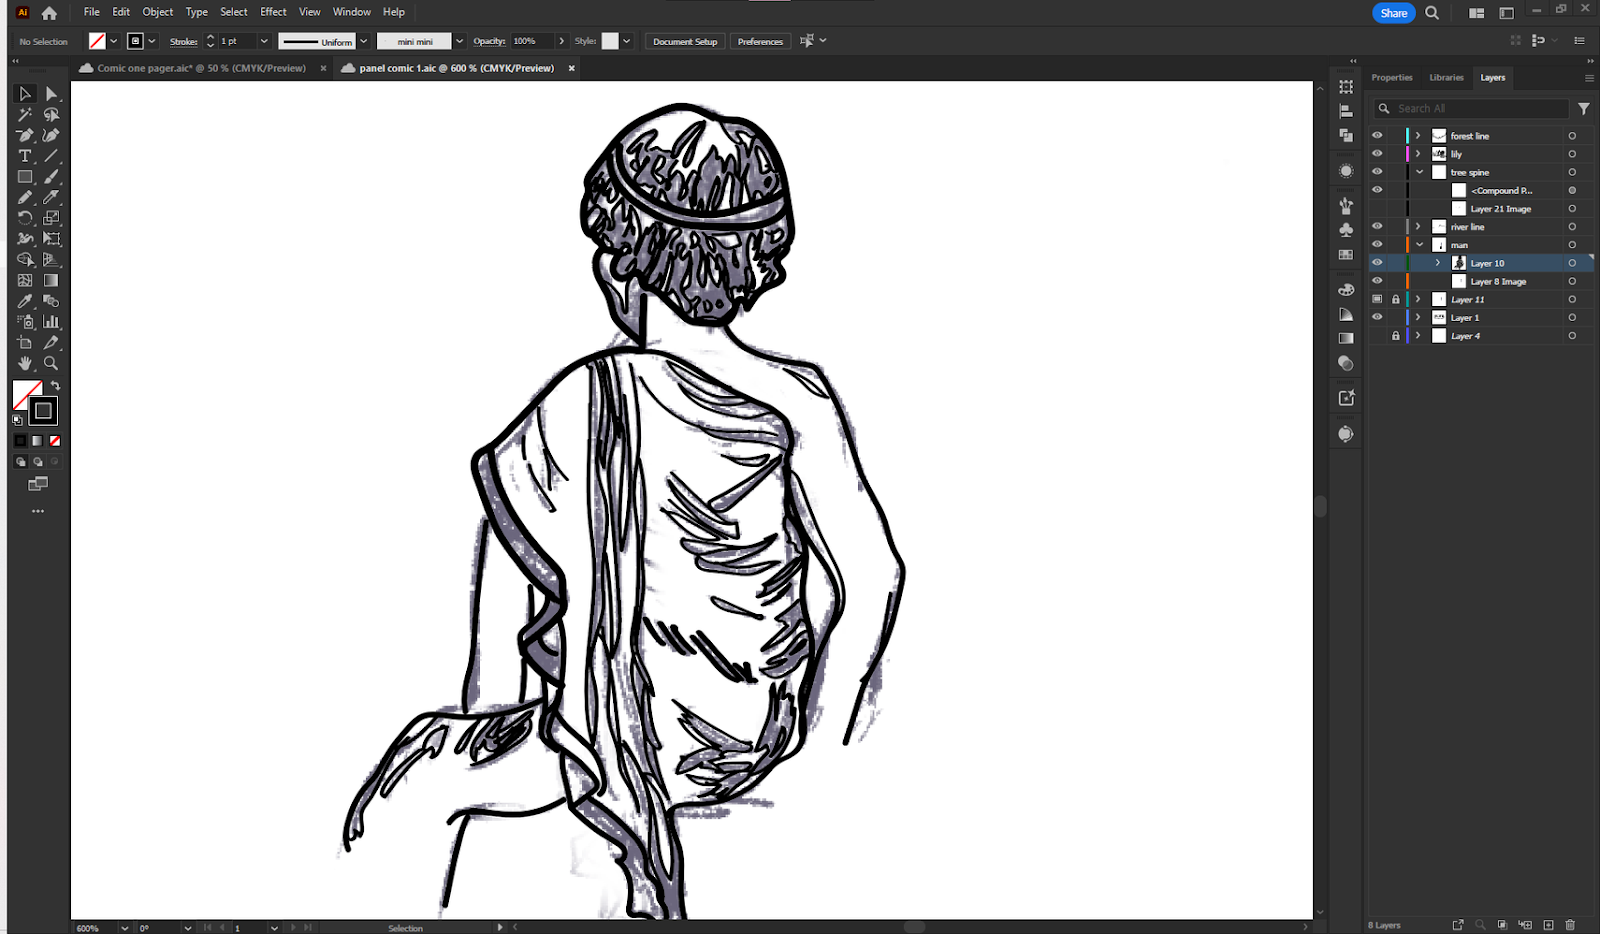
Task: Select the Scale tool
Action: click(x=51, y=218)
